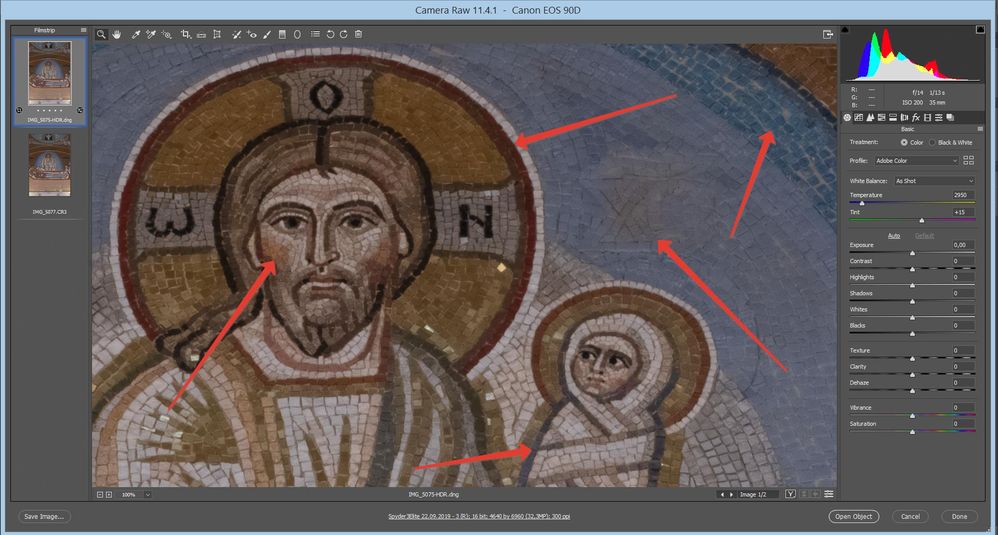Screen dimensions: 998x535
Task: Click the Saturation slider handle
Action: [x=912, y=431]
